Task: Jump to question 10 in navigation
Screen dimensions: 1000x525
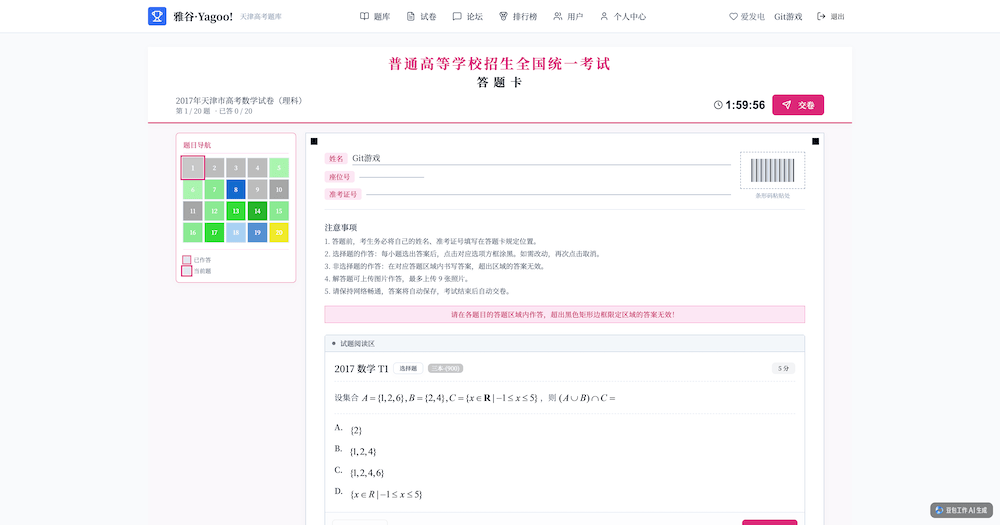Action: tap(279, 189)
